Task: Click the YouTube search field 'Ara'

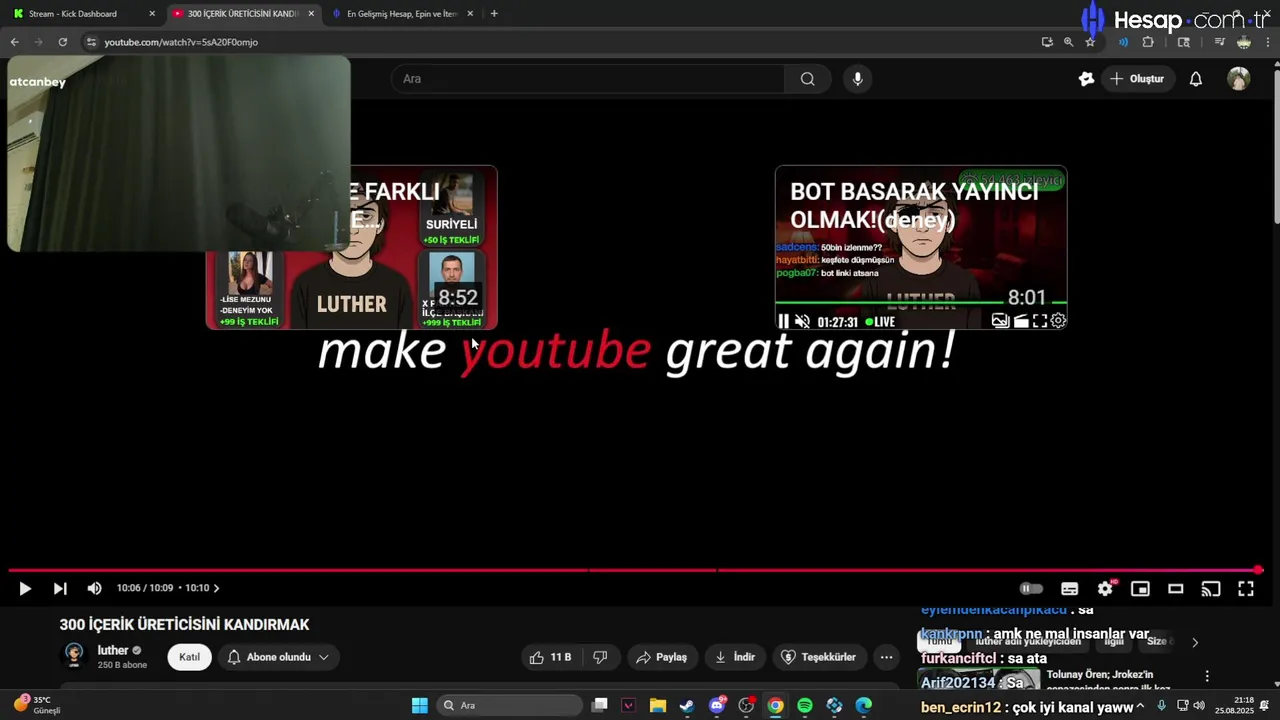Action: (x=588, y=79)
